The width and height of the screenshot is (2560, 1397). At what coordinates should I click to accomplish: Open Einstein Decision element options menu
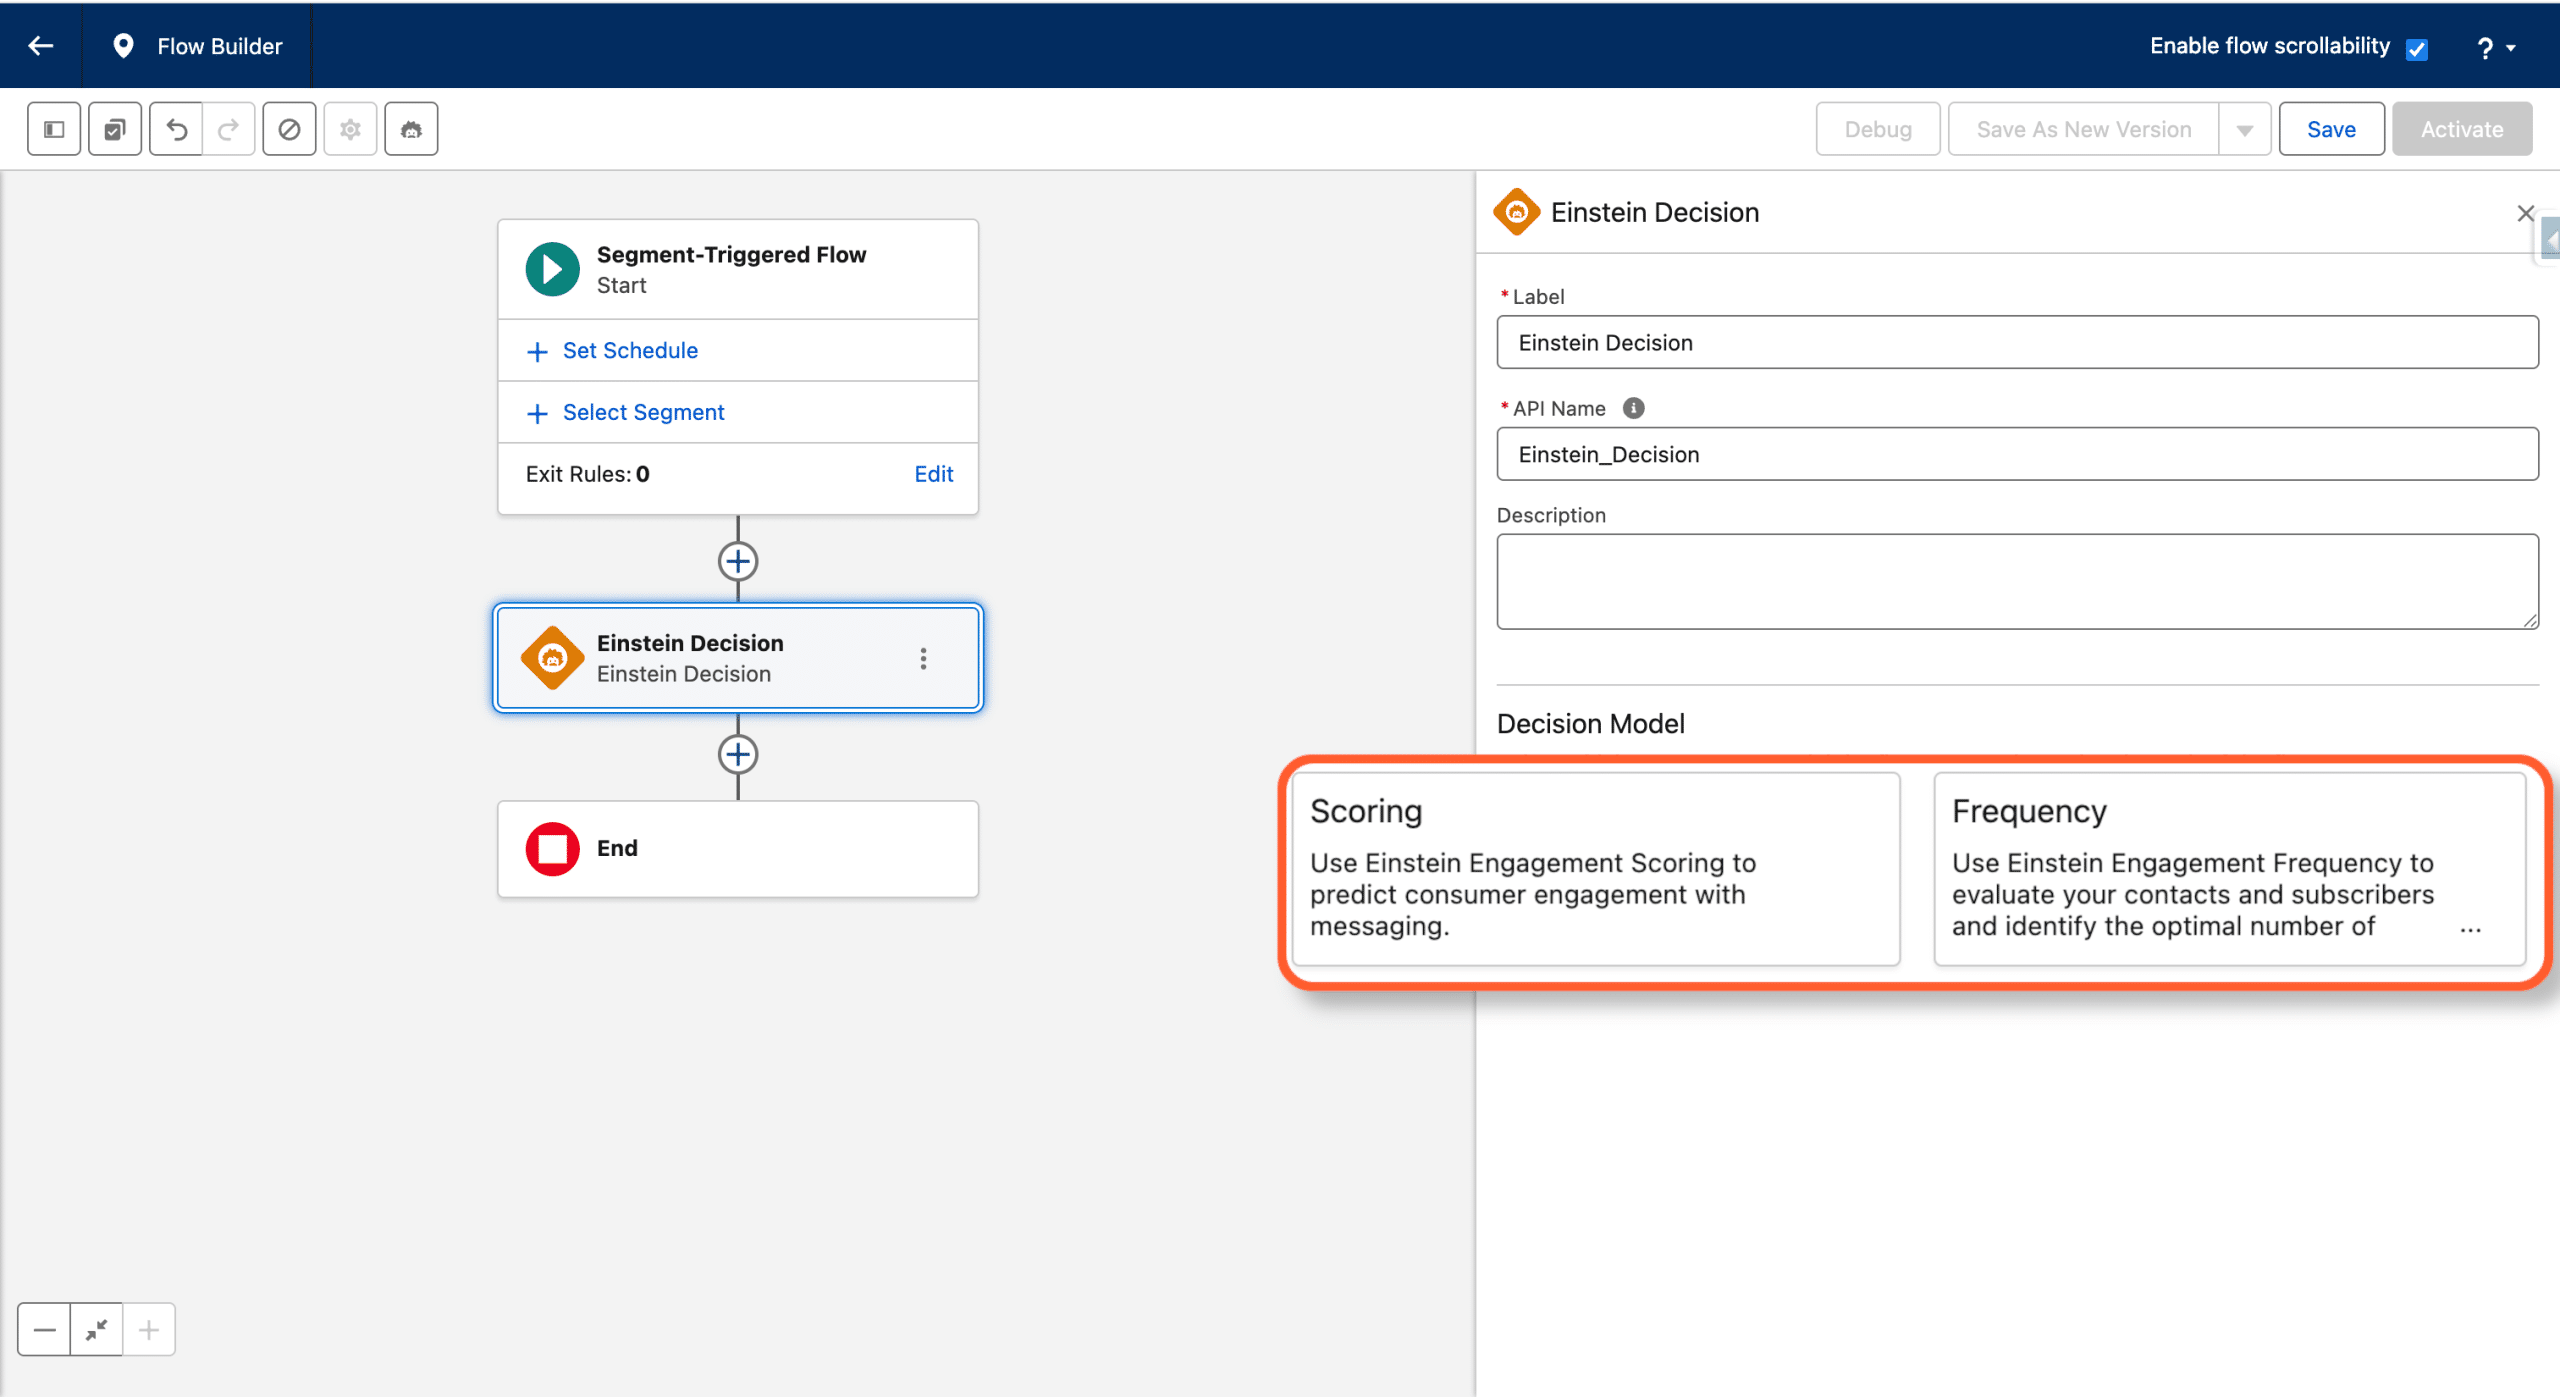coord(923,658)
